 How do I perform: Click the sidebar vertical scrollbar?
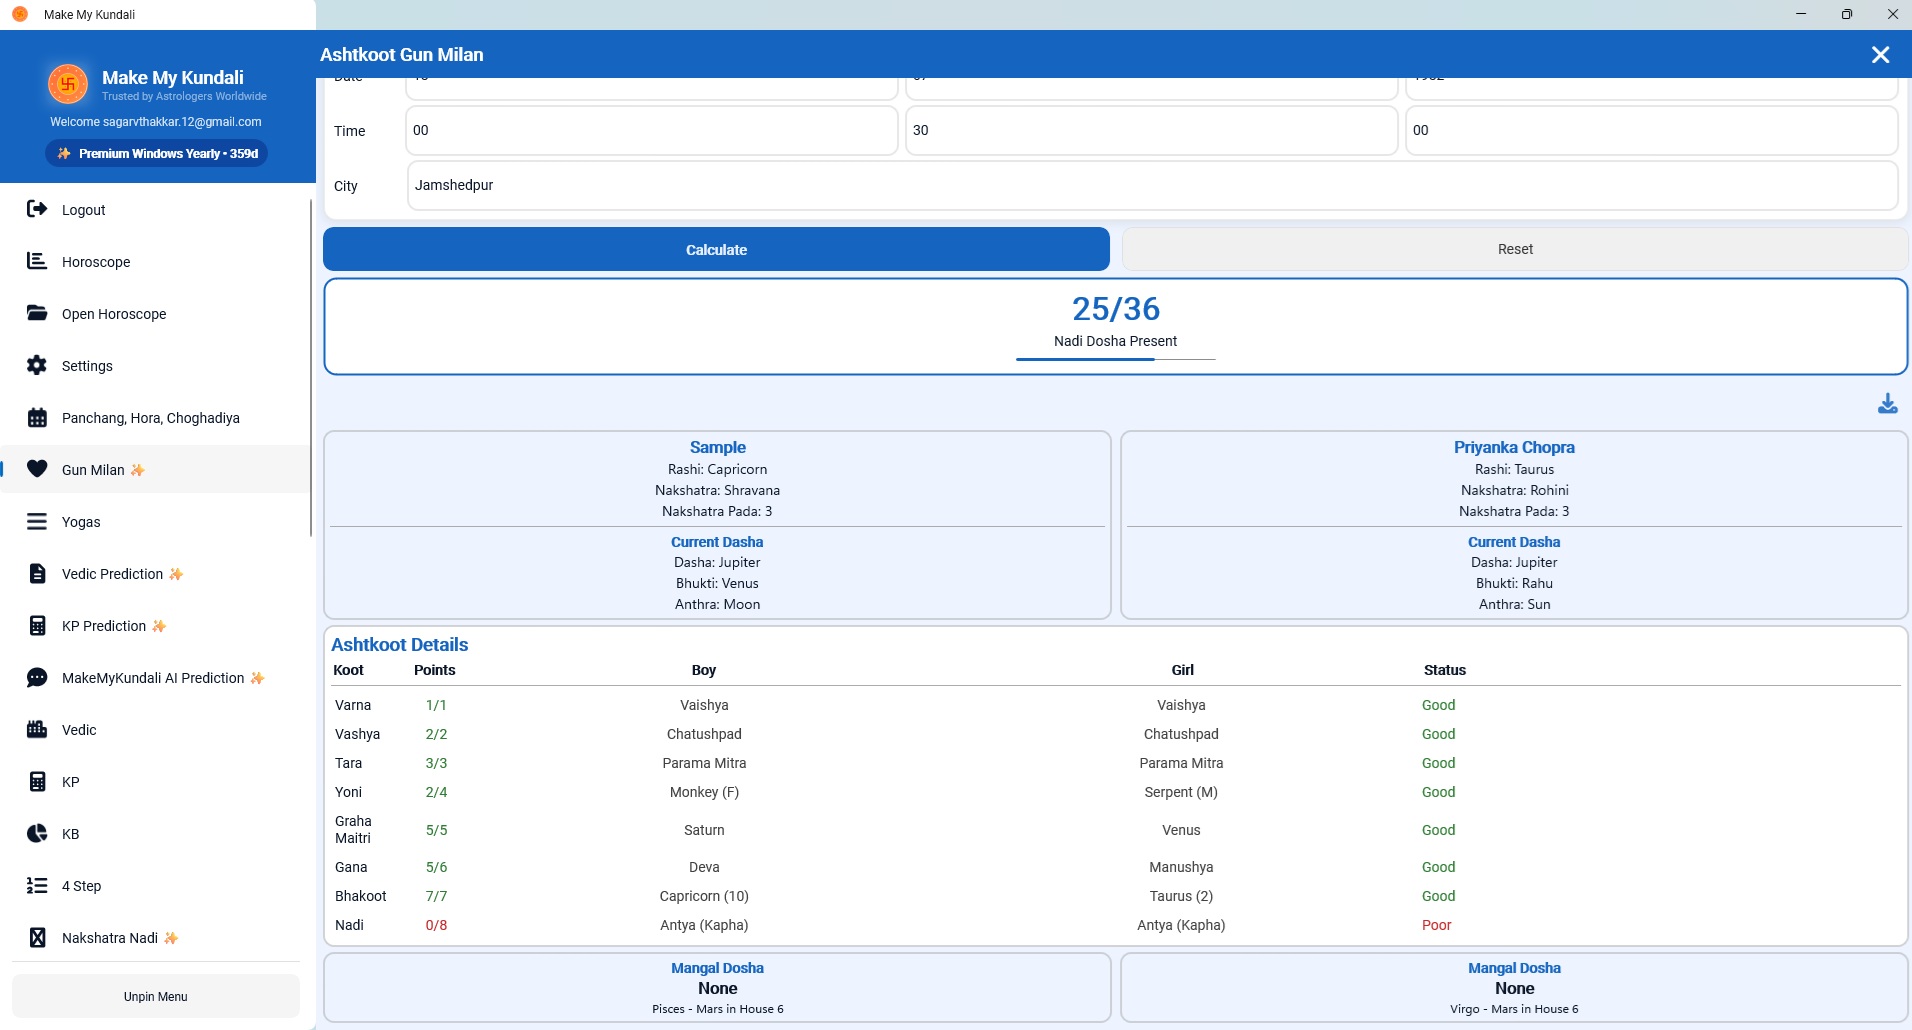tap(311, 368)
